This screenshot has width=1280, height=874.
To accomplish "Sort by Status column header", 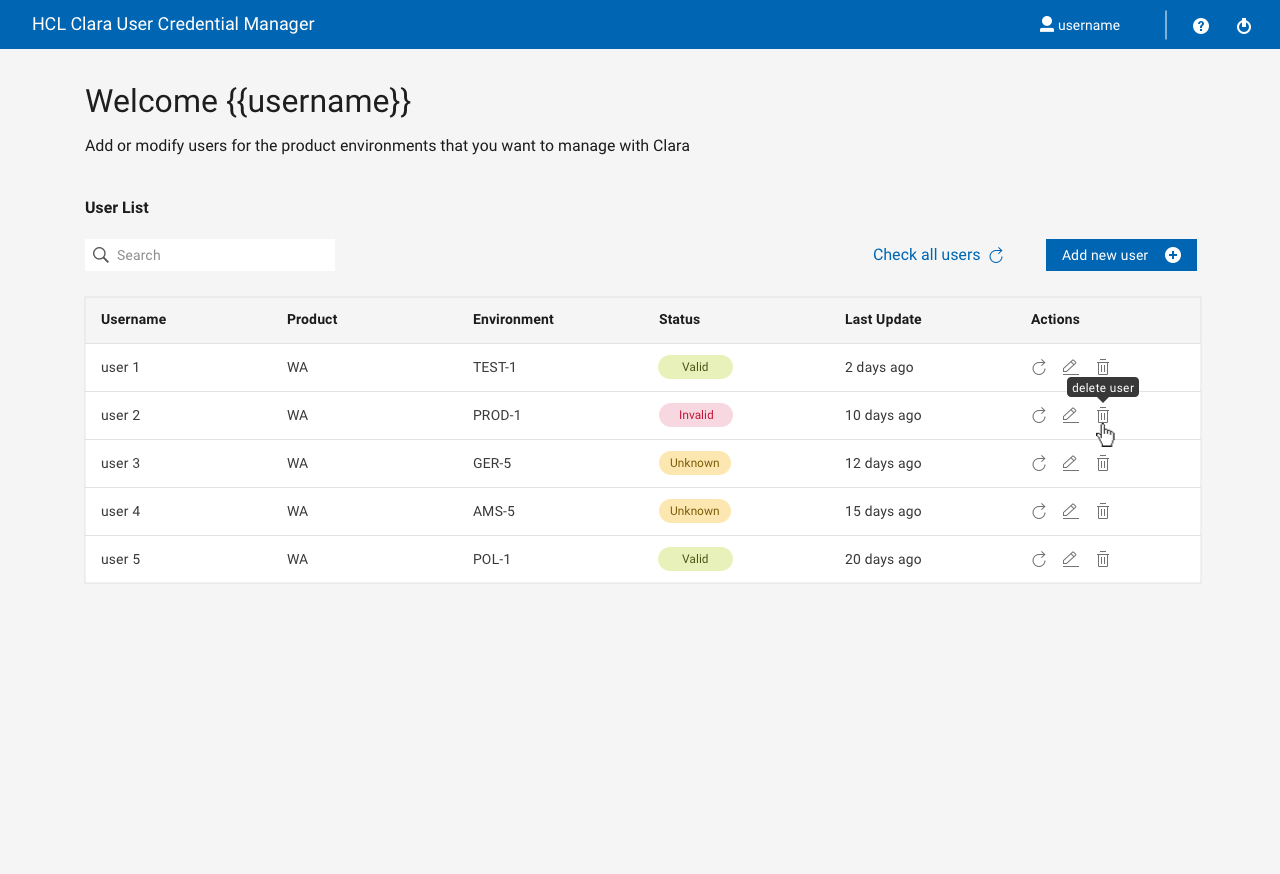I will pyautogui.click(x=679, y=320).
